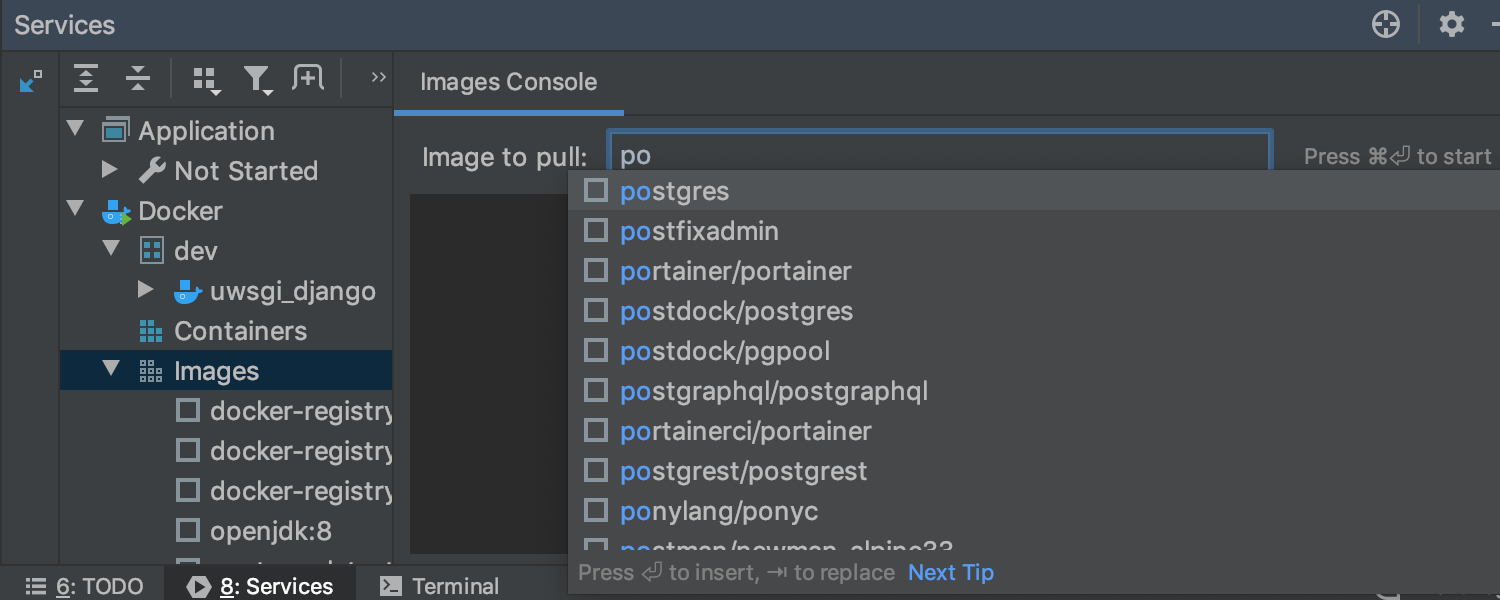1500x600 pixels.
Task: Collapse the Docker tree node
Action: pos(75,210)
